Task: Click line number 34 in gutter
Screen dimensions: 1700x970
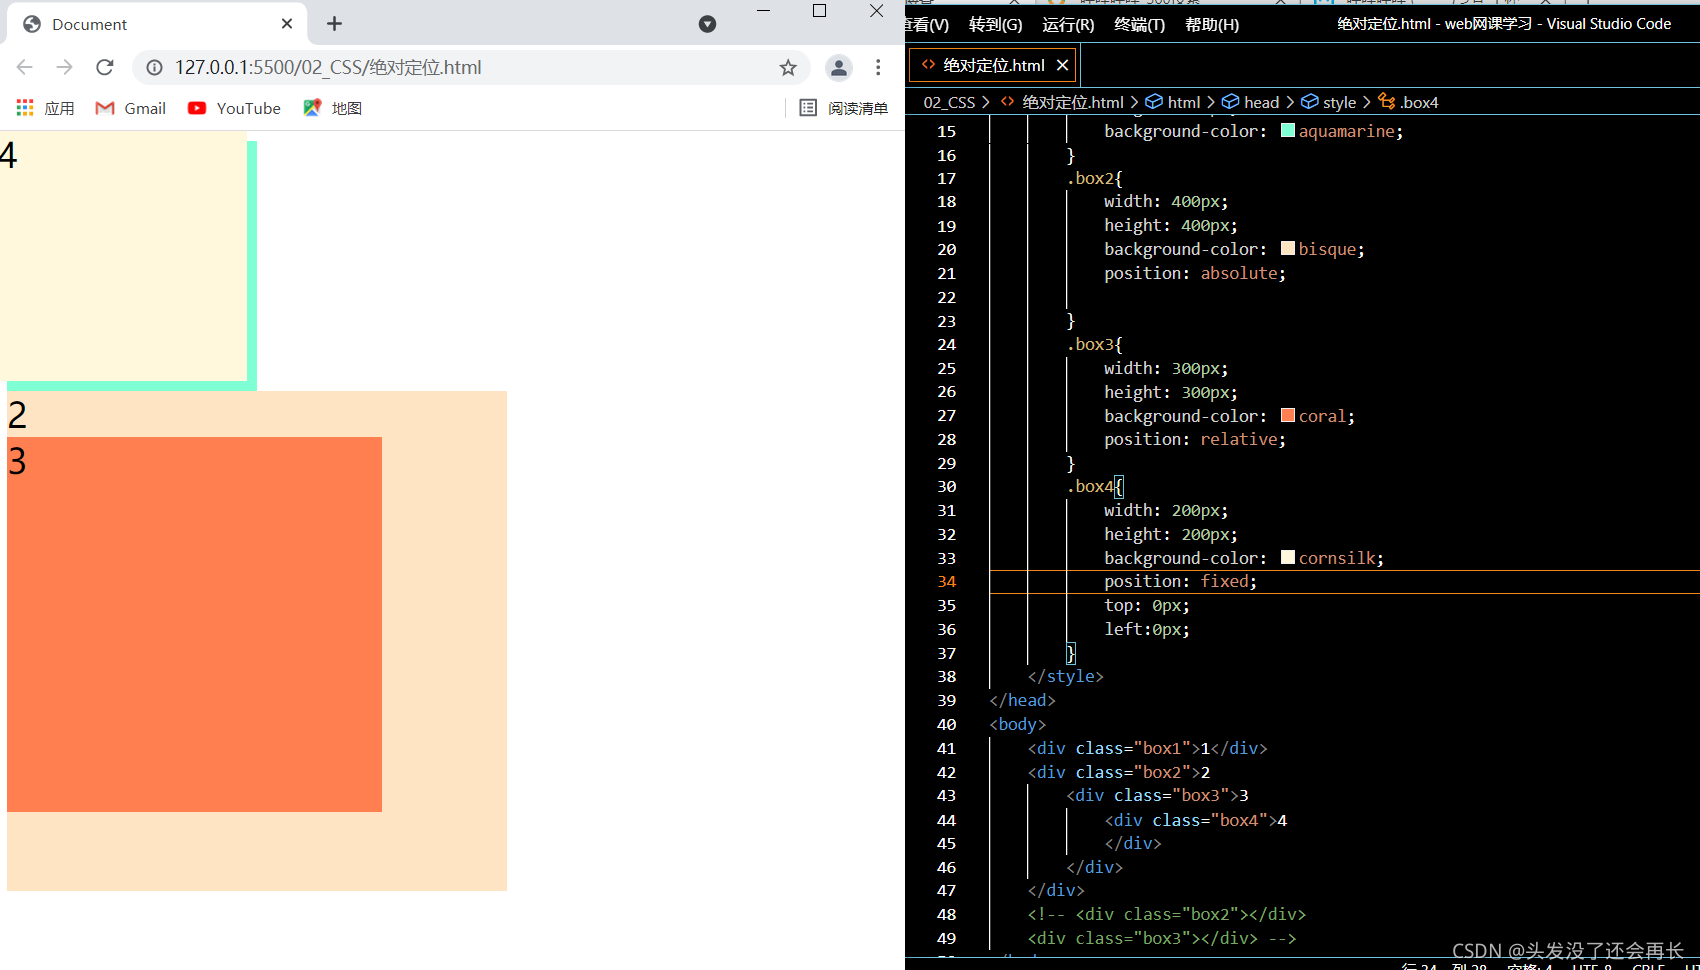Action: click(x=946, y=581)
